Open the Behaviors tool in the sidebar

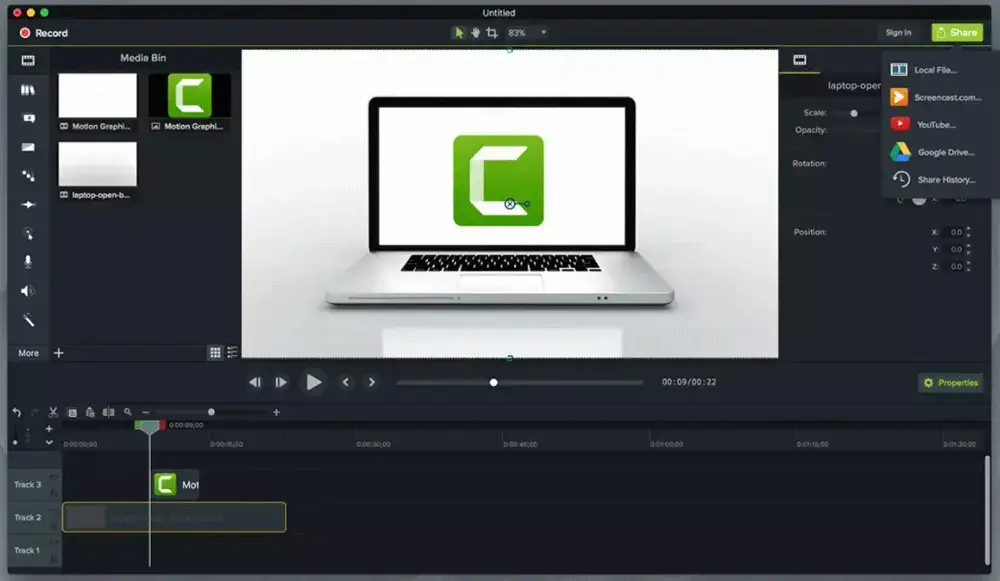point(28,175)
